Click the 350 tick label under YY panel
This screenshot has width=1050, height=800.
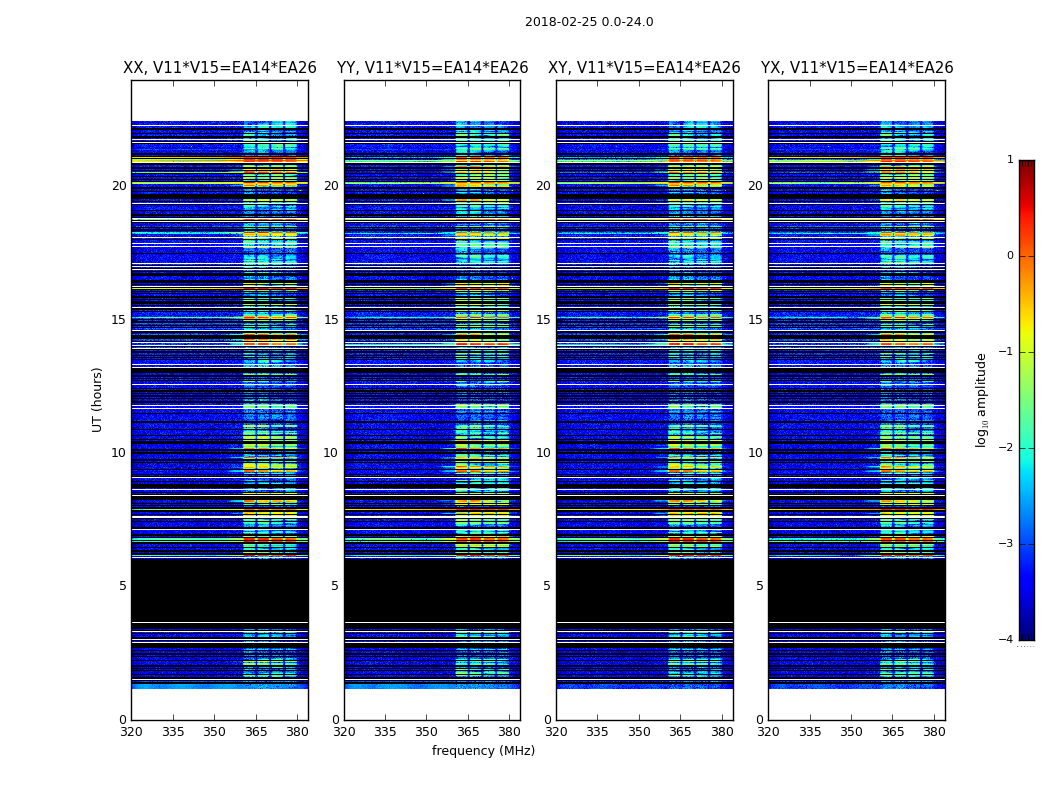pos(427,732)
